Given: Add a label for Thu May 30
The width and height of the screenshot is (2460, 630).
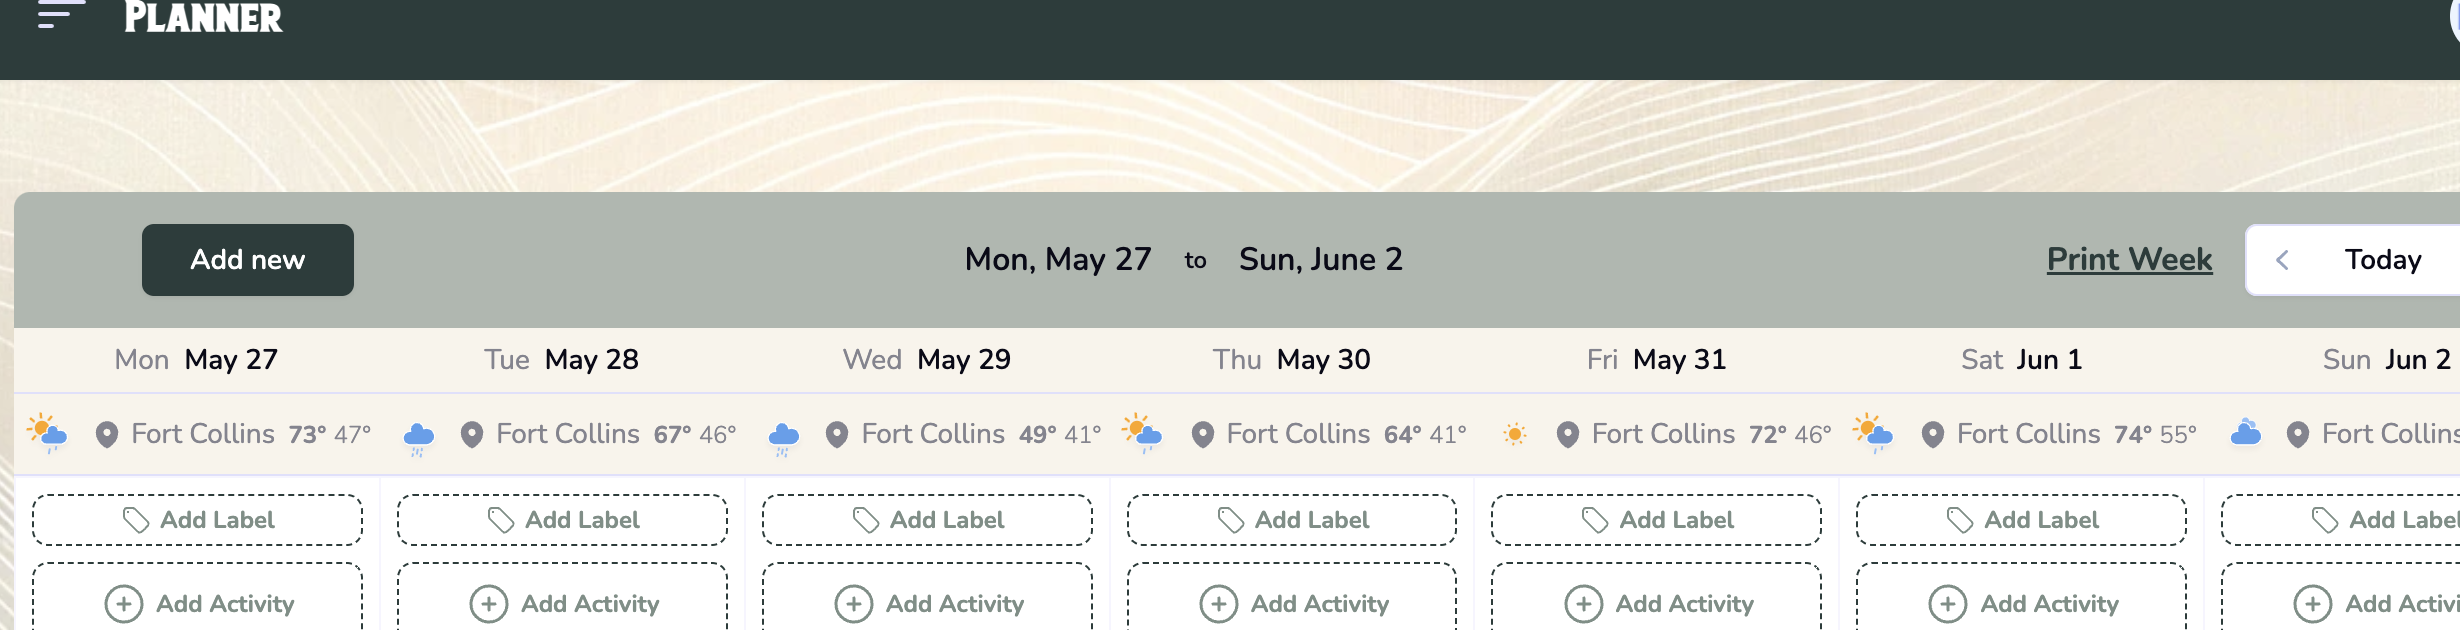Looking at the screenshot, I should (1292, 520).
